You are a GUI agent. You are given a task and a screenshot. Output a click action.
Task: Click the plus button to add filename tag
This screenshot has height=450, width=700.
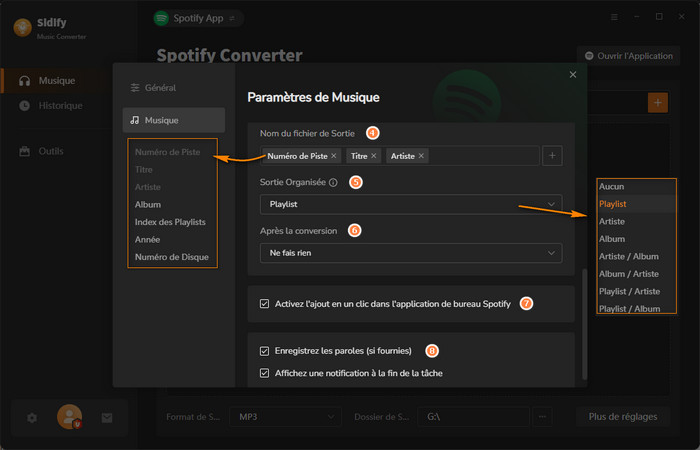(553, 156)
